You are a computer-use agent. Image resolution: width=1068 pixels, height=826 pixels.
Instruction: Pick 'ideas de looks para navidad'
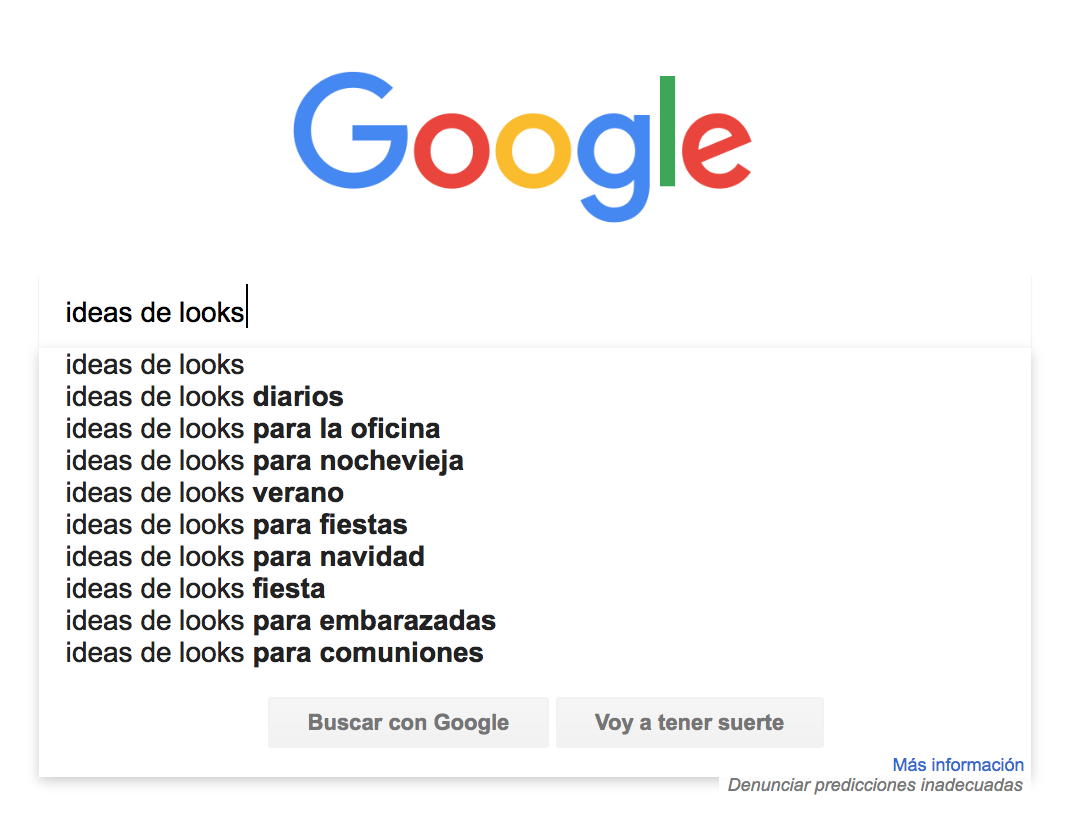(535, 557)
